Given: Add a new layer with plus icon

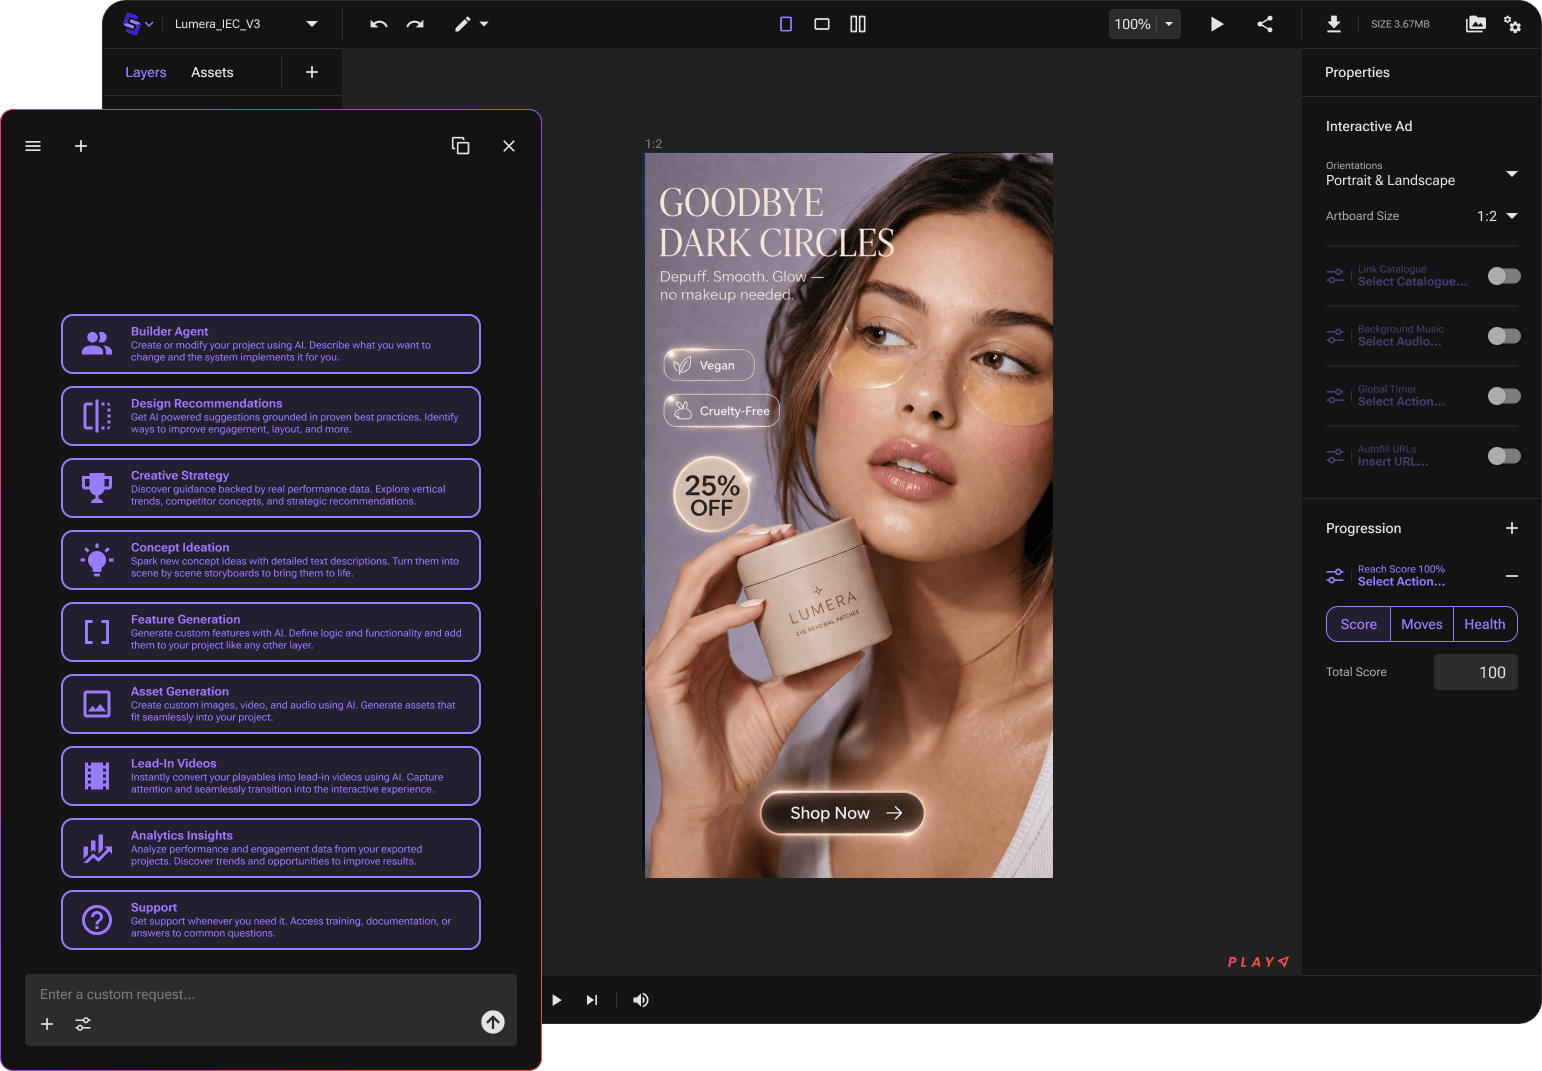Looking at the screenshot, I should tap(312, 72).
